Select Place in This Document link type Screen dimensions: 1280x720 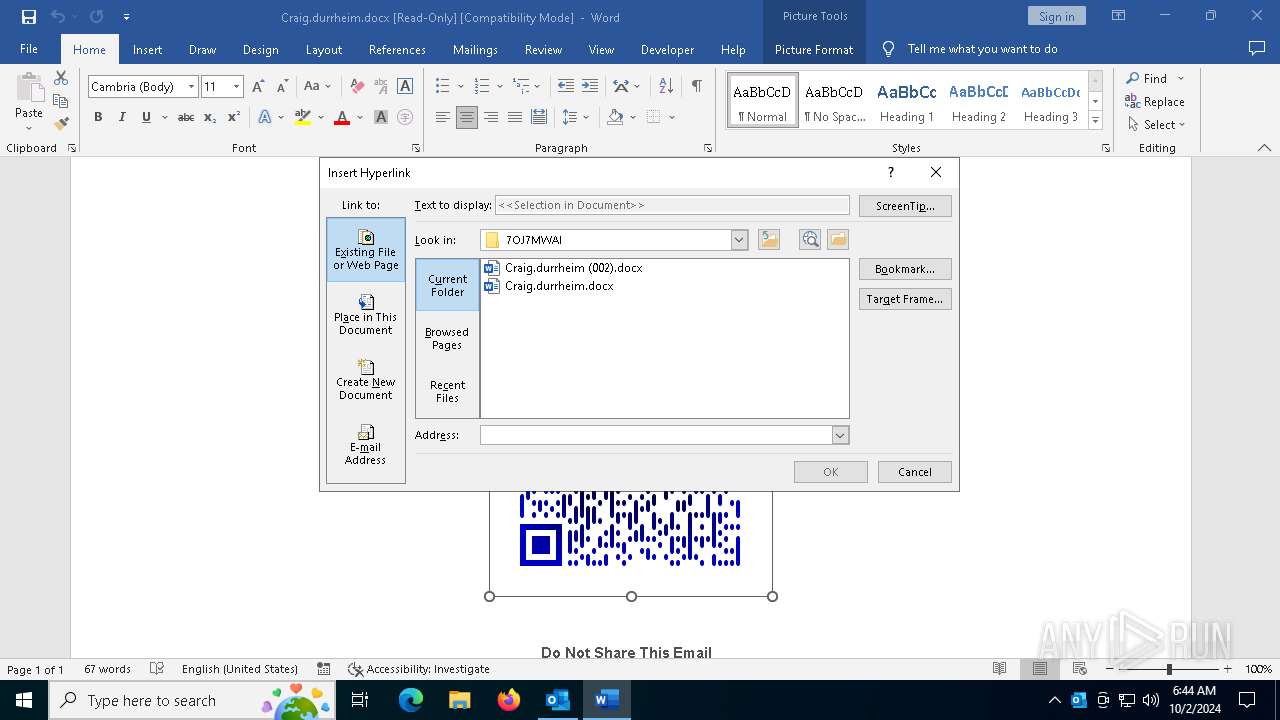click(366, 315)
